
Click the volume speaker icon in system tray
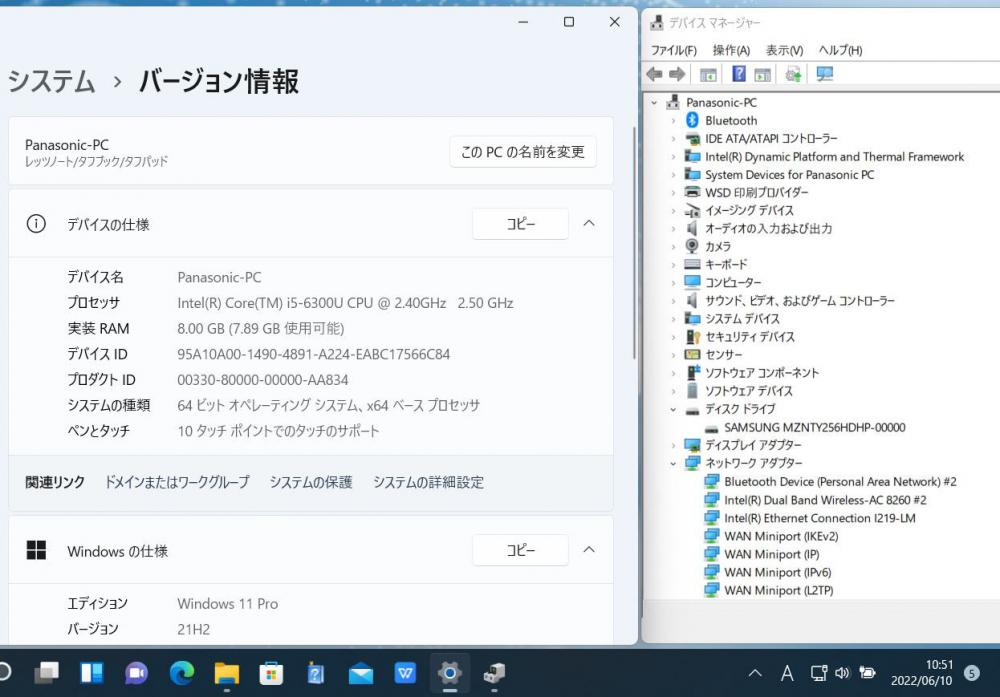tap(842, 673)
